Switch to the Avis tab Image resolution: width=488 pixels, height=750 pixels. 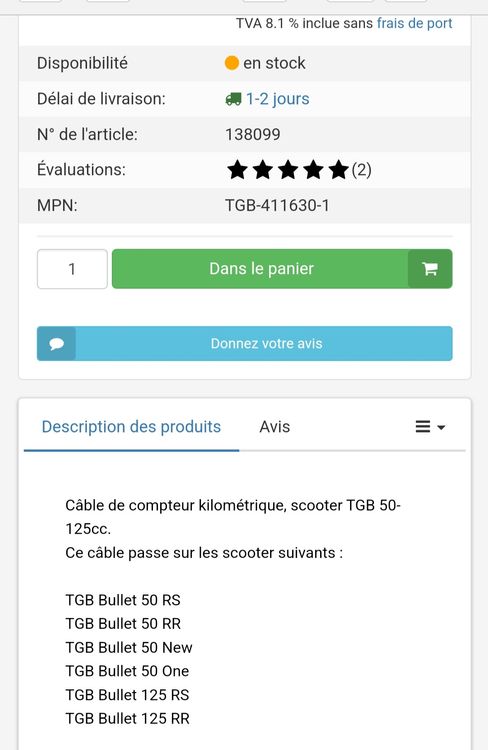point(275,427)
